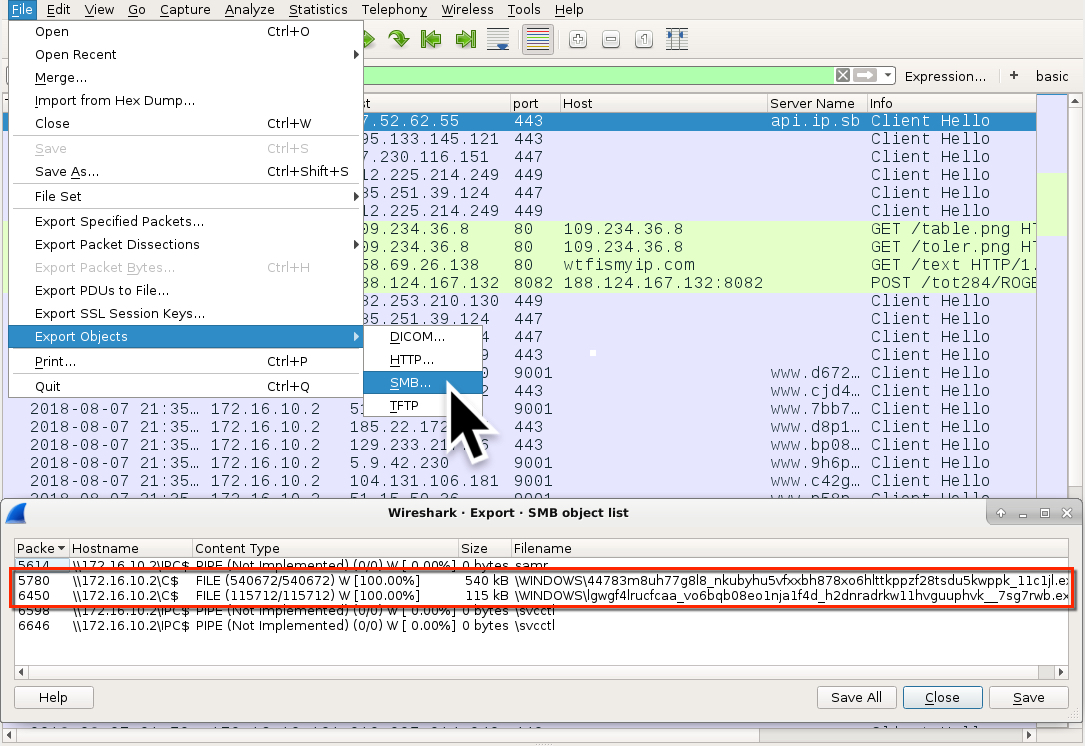Choose Import from Hex Dump...
This screenshot has width=1085, height=746.
185,100
